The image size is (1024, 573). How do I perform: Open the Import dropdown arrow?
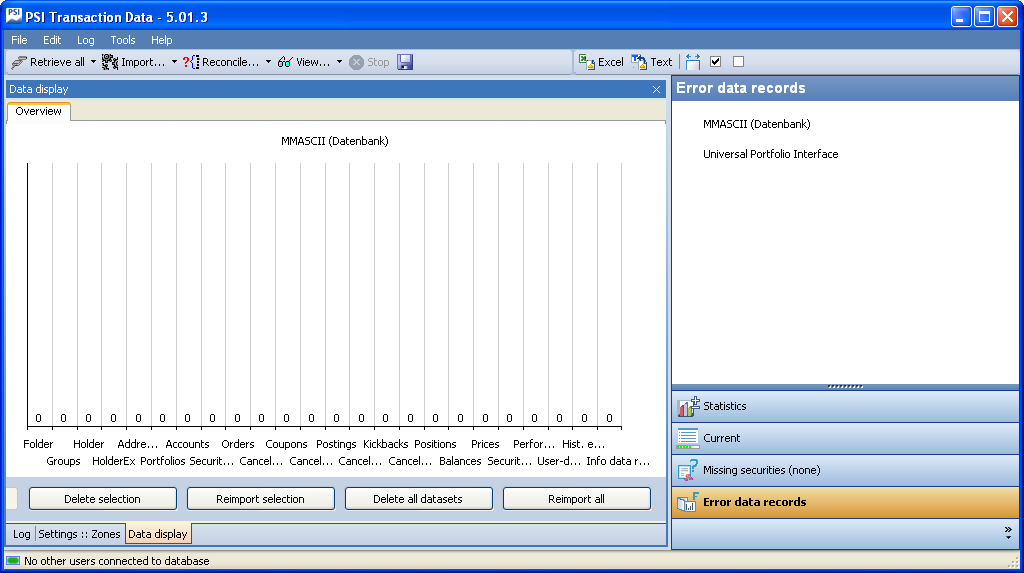point(174,62)
